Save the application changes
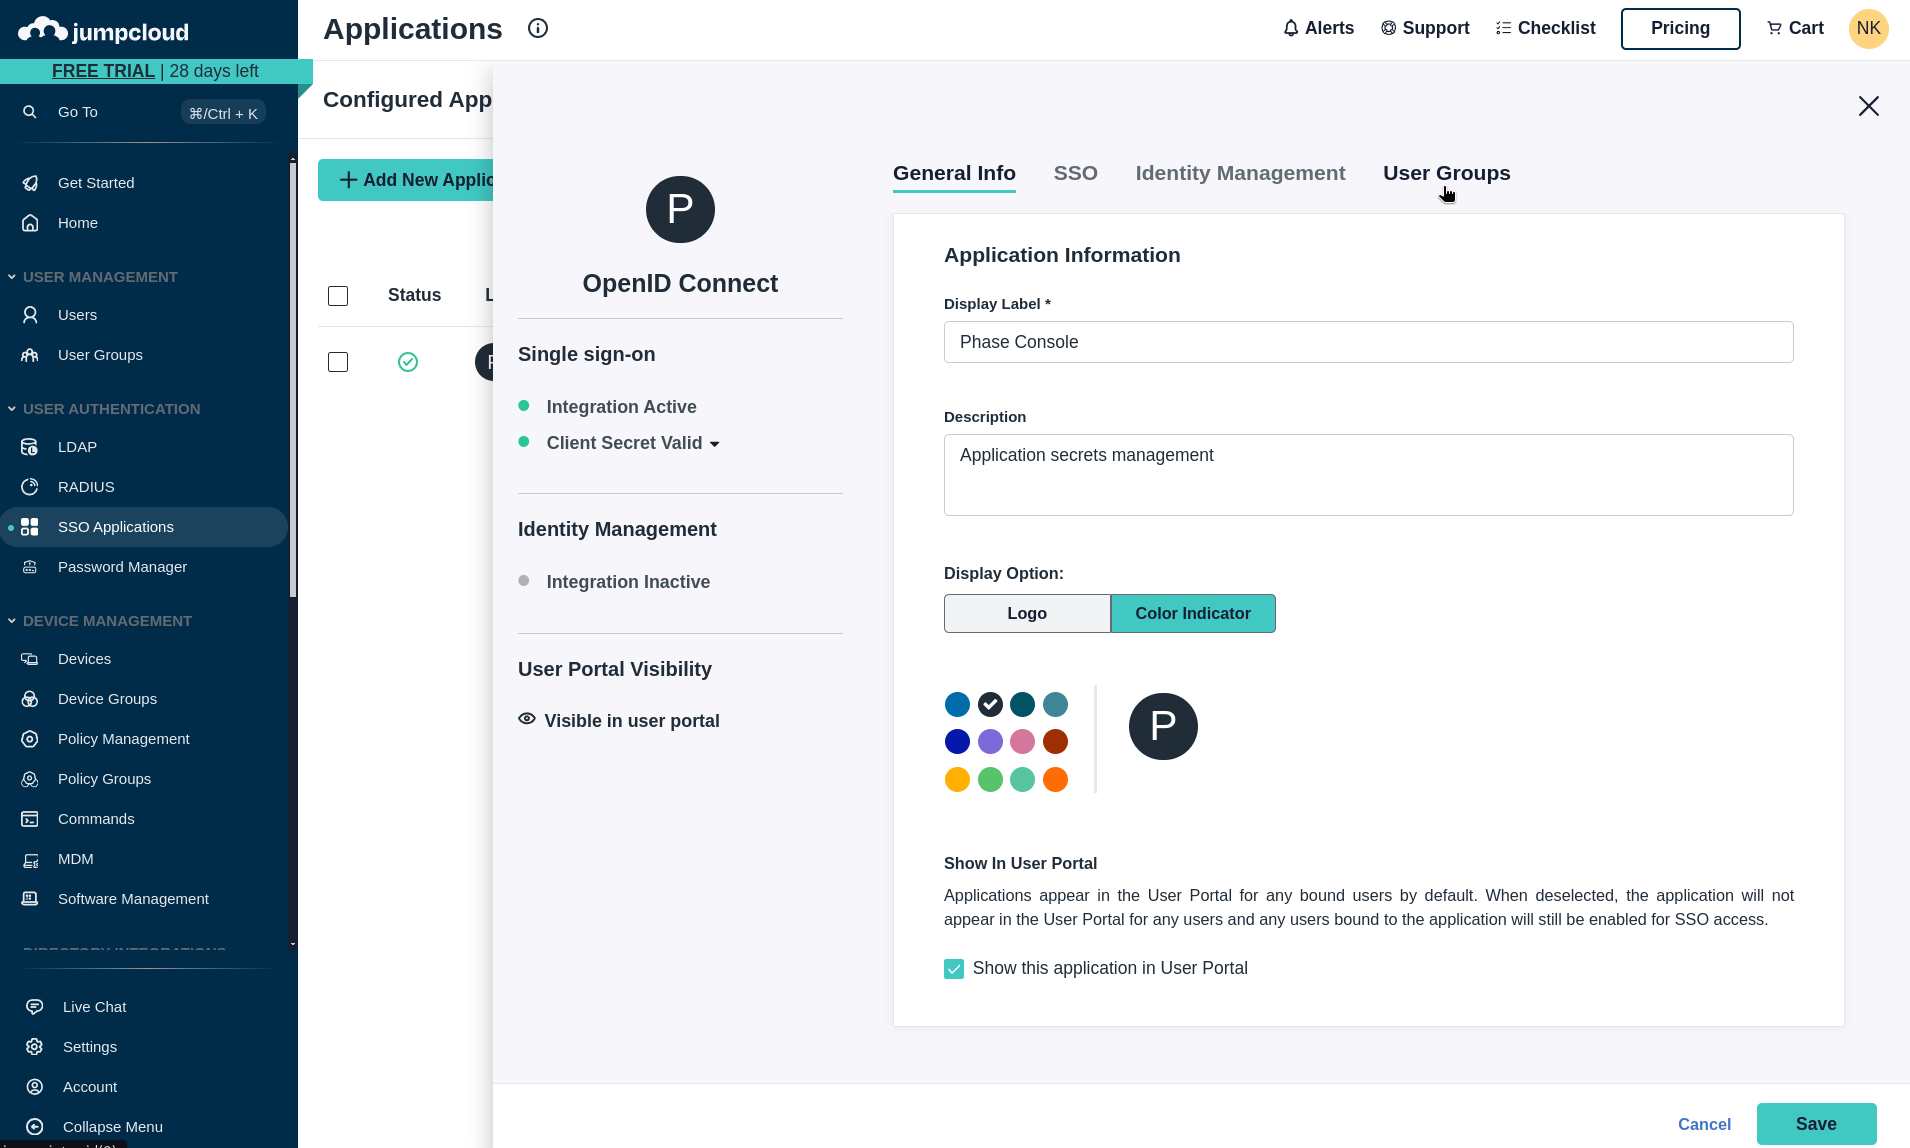This screenshot has height=1148, width=1910. [x=1816, y=1124]
